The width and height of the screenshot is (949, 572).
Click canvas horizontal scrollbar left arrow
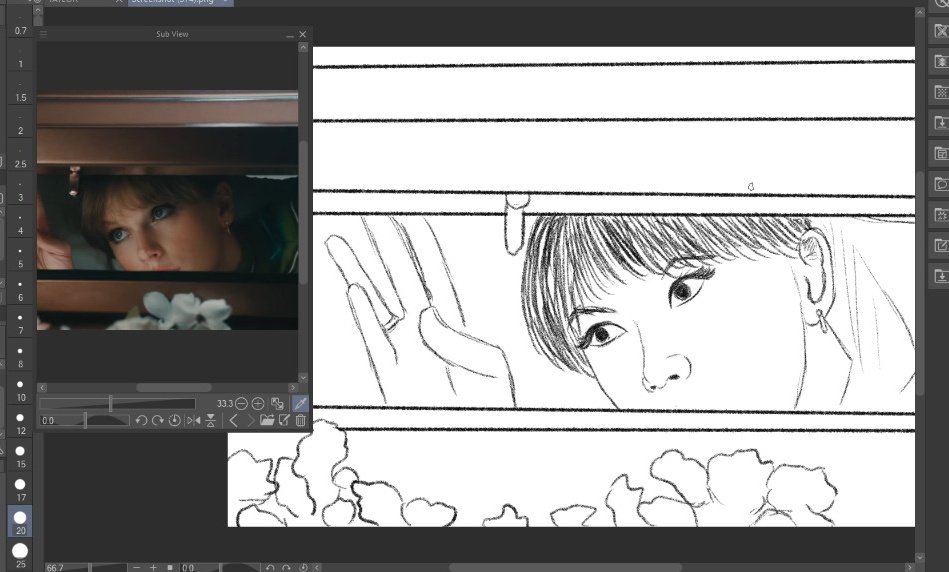coord(317,567)
